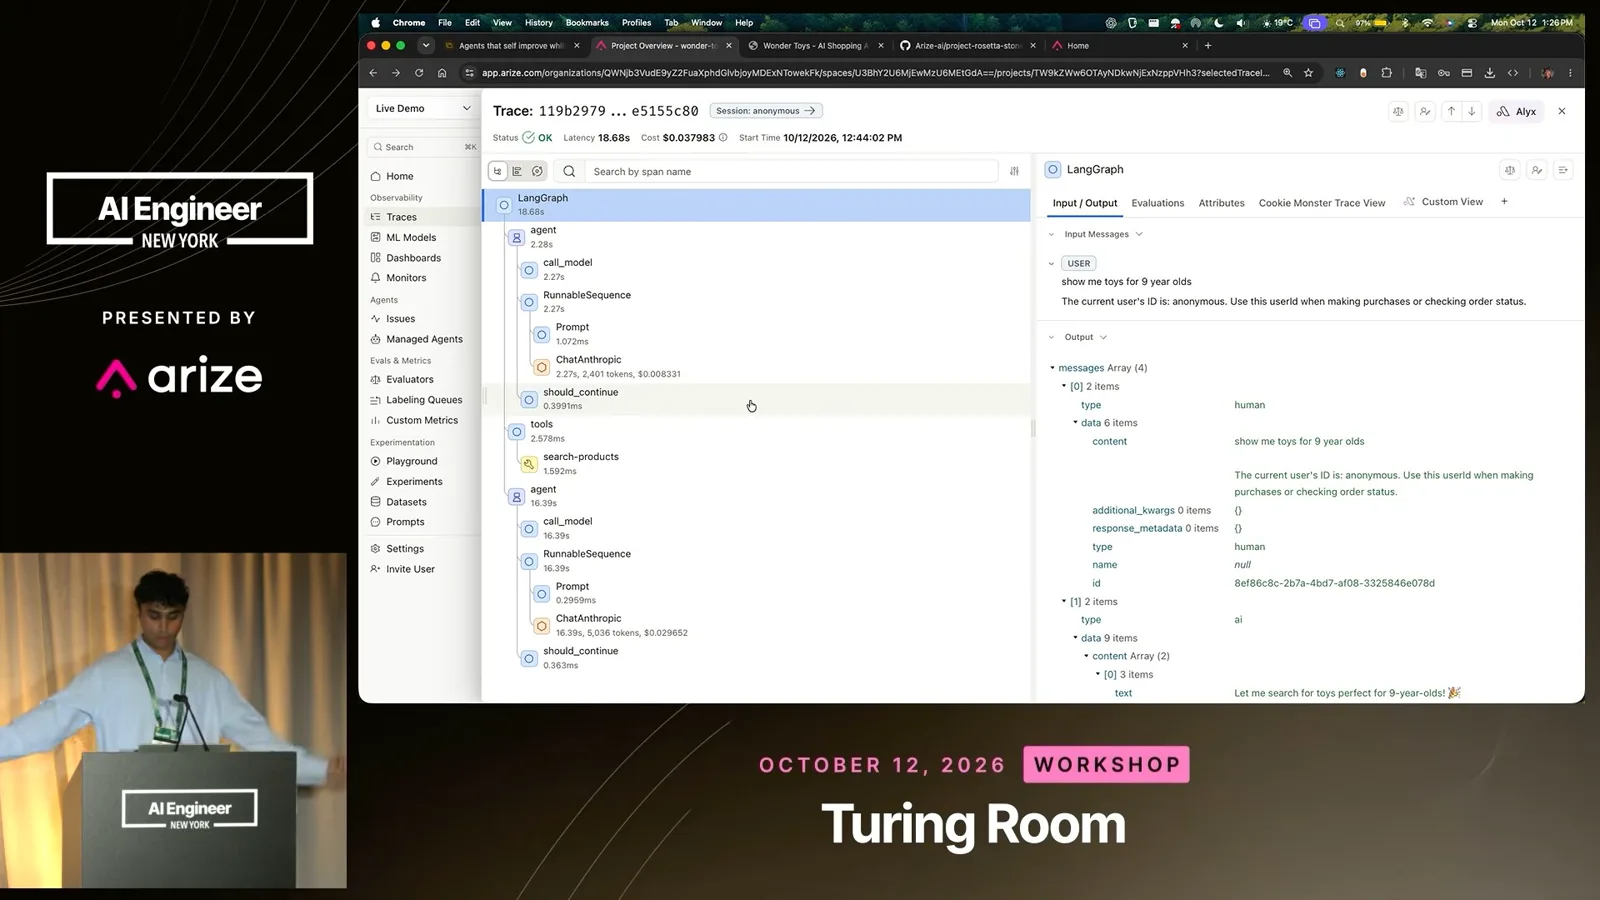Open the Live Demo space dropdown
The height and width of the screenshot is (900, 1600).
click(x=422, y=108)
